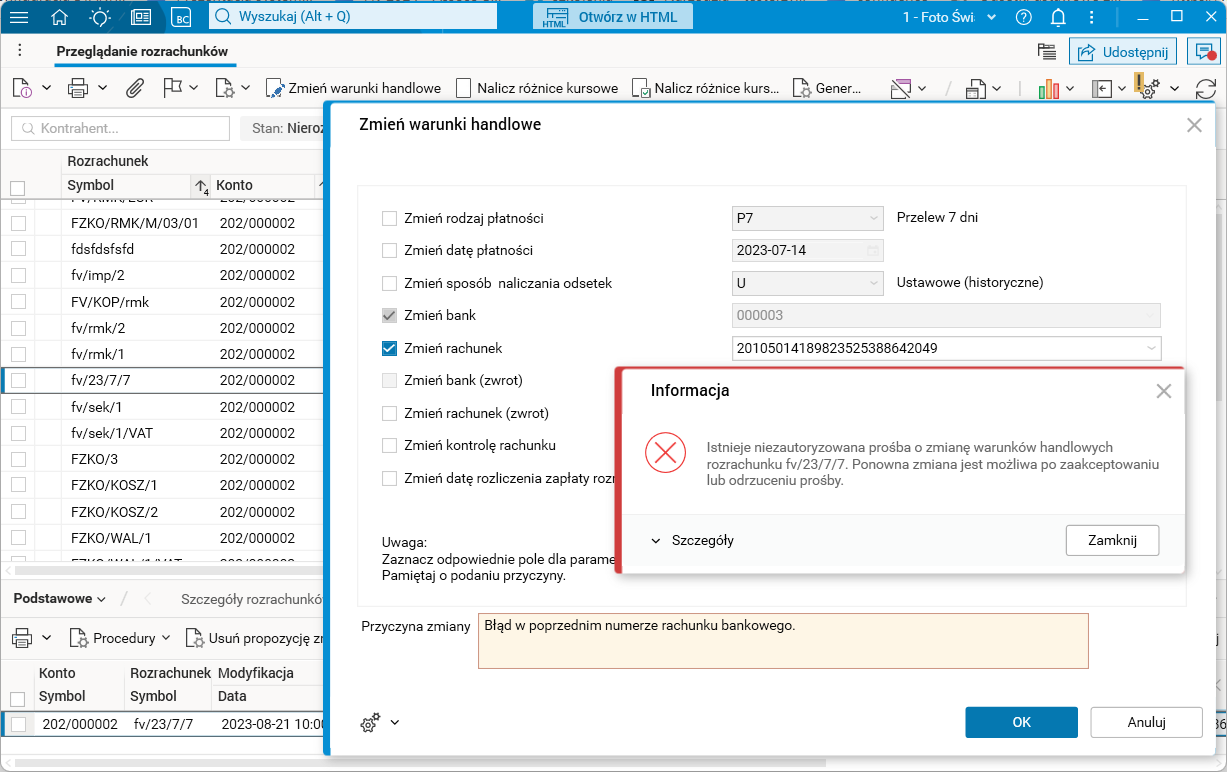Click the document info toolbar icon
This screenshot has width=1227, height=772.
23,88
